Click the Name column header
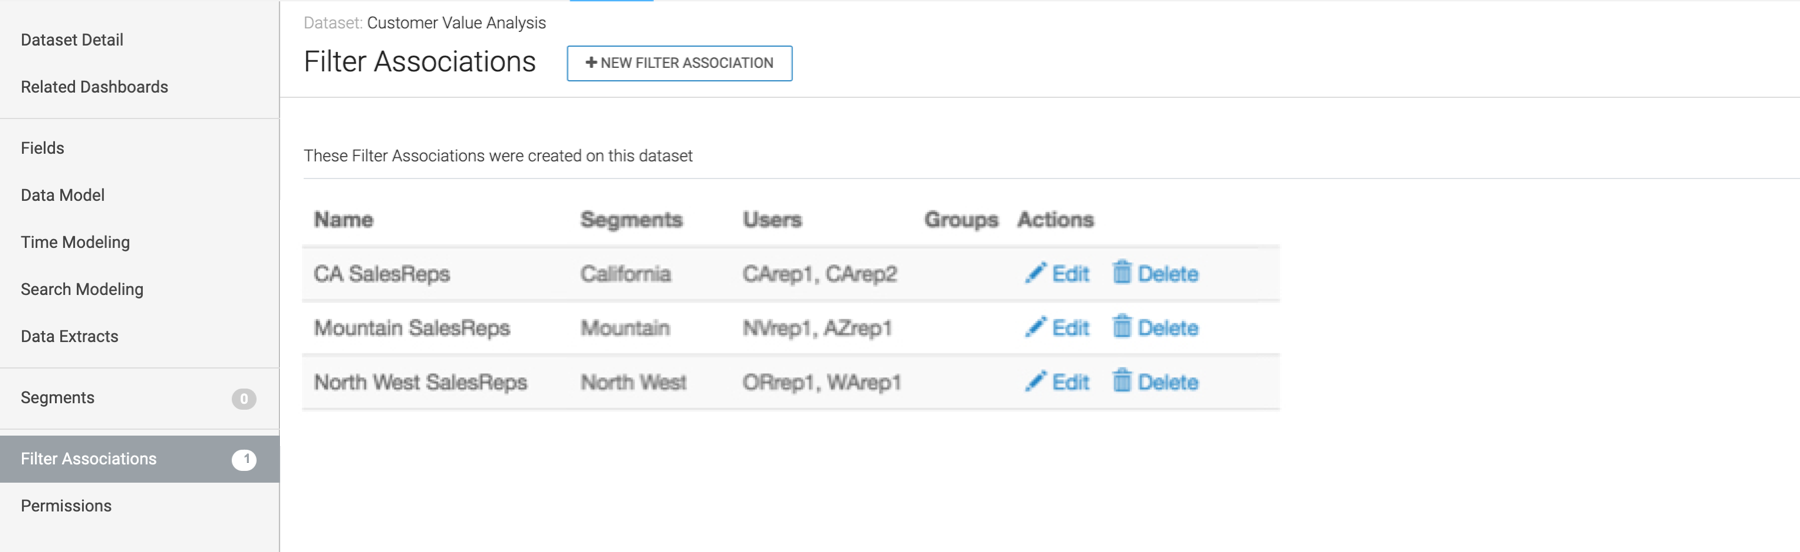 [343, 220]
